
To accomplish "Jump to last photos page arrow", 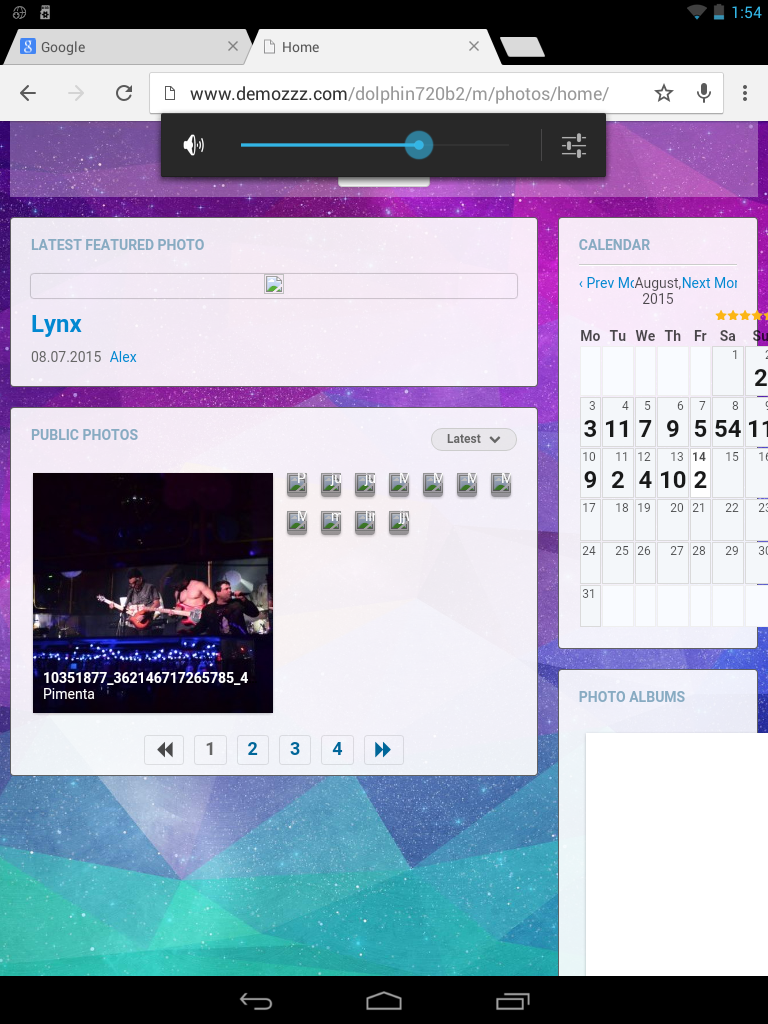I will coord(382,749).
